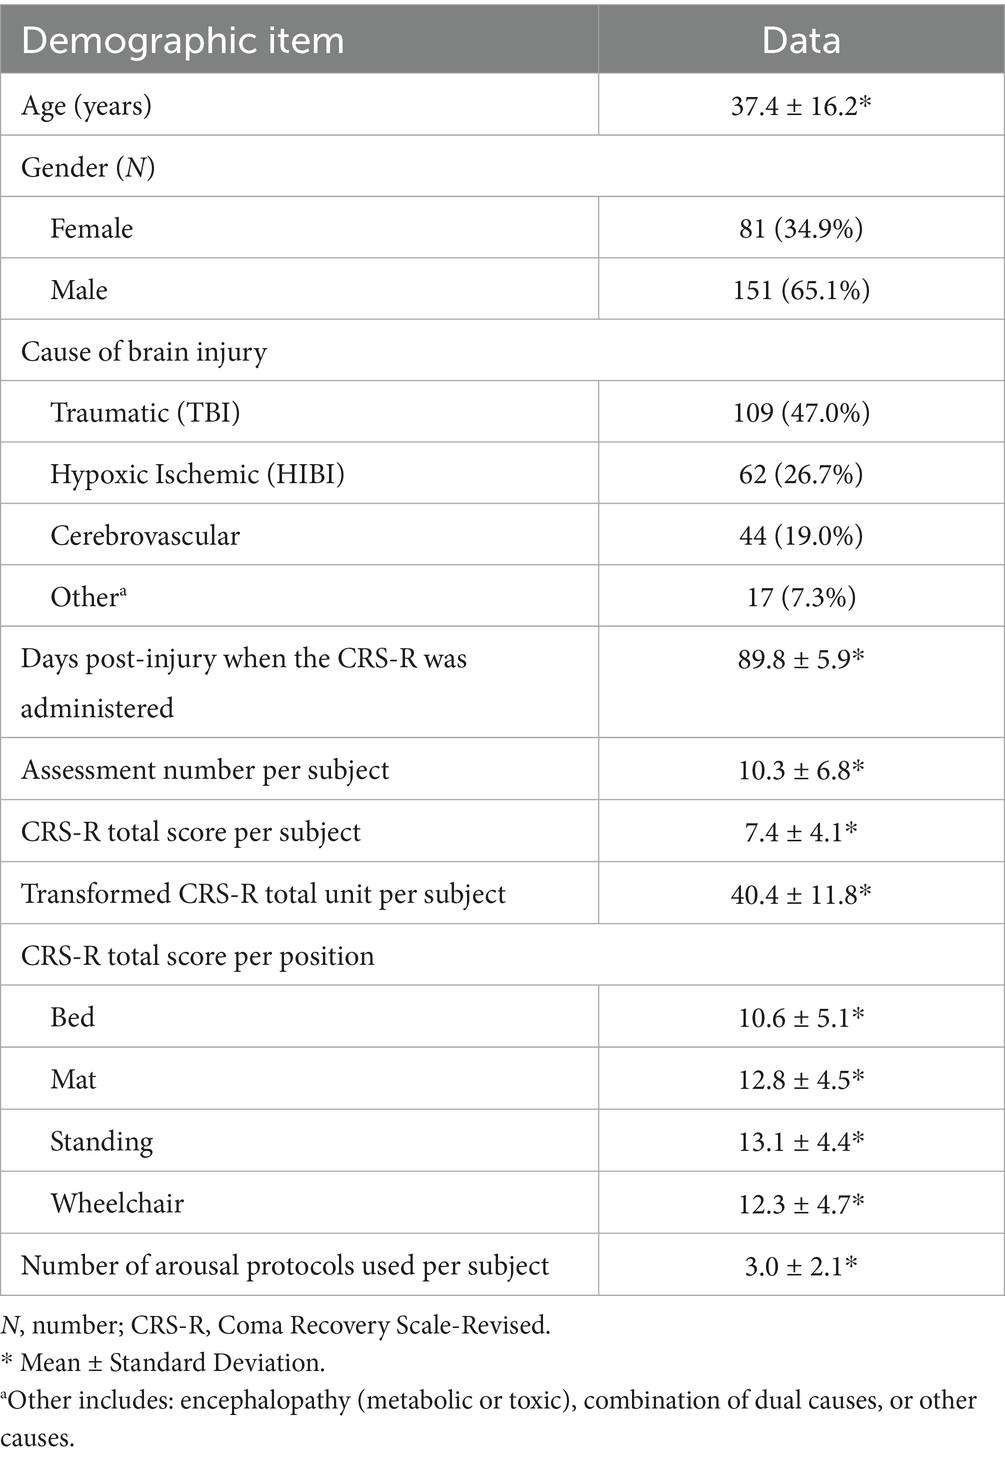The image size is (1005, 1460).
Task: Click the Cerebrovascular value 44 (19.0%)
Action: (x=801, y=536)
